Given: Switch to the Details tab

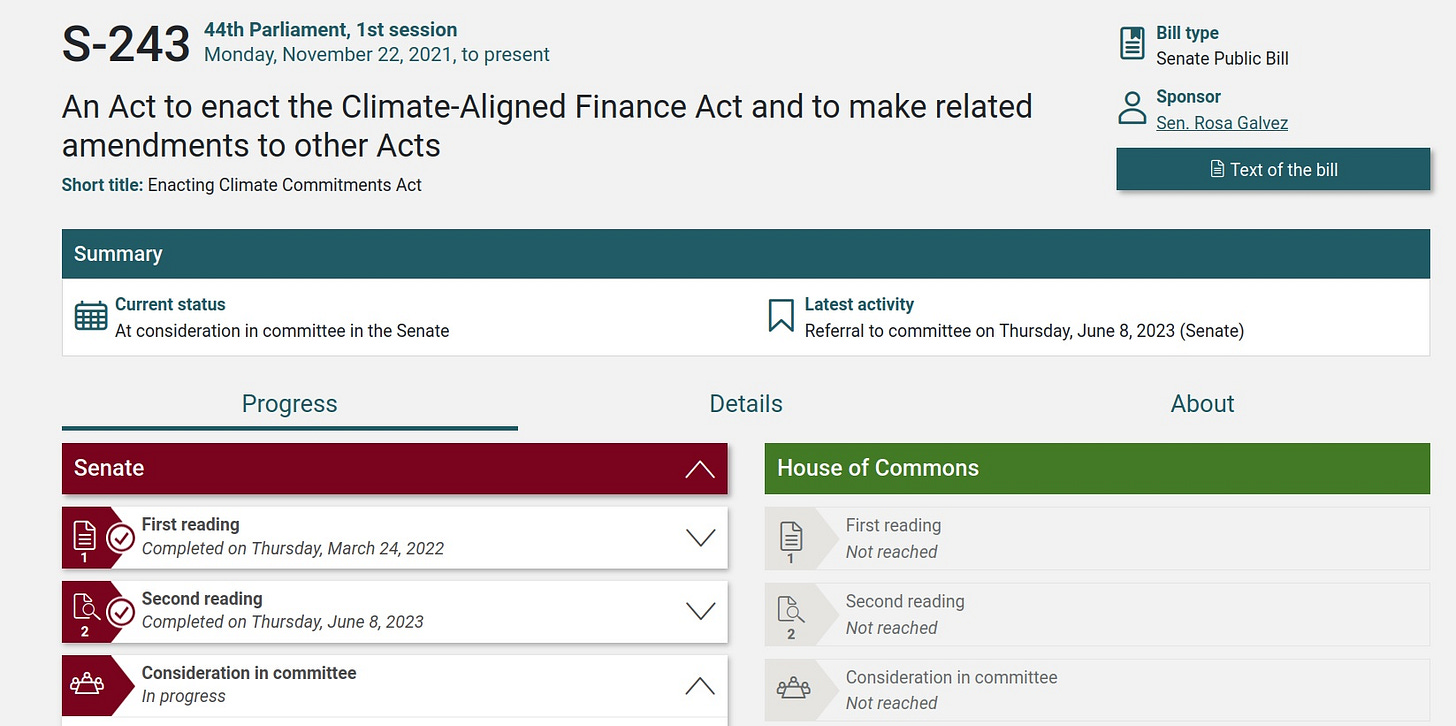Looking at the screenshot, I should (x=746, y=404).
